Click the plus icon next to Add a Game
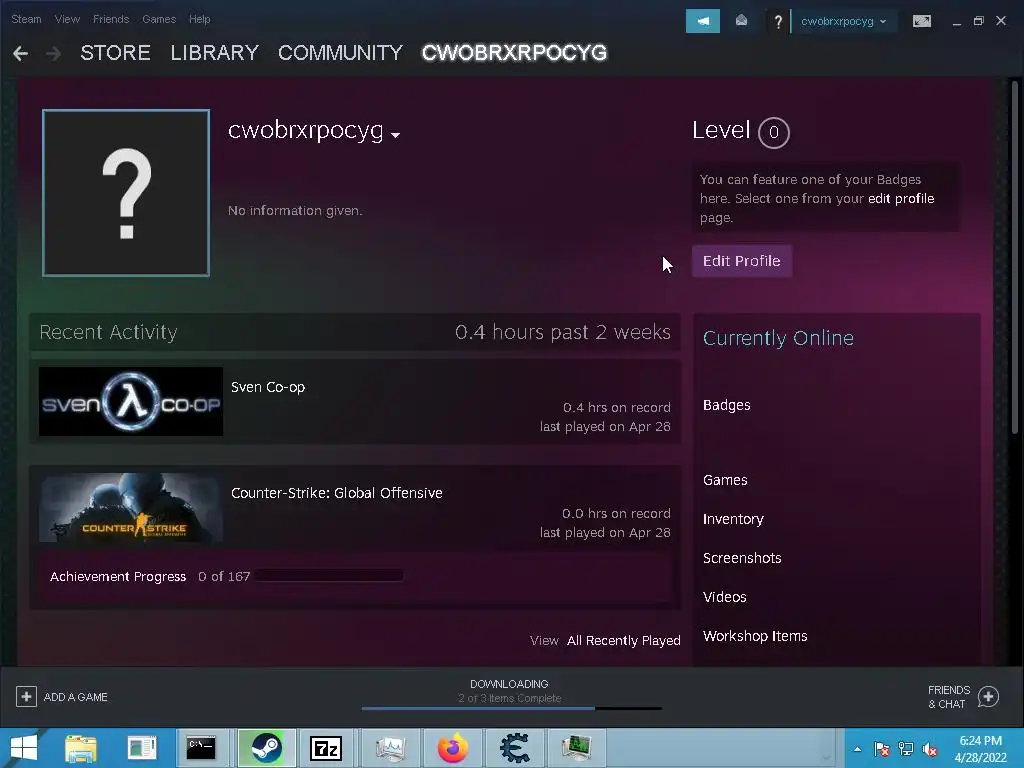1024x768 pixels. click(x=26, y=697)
